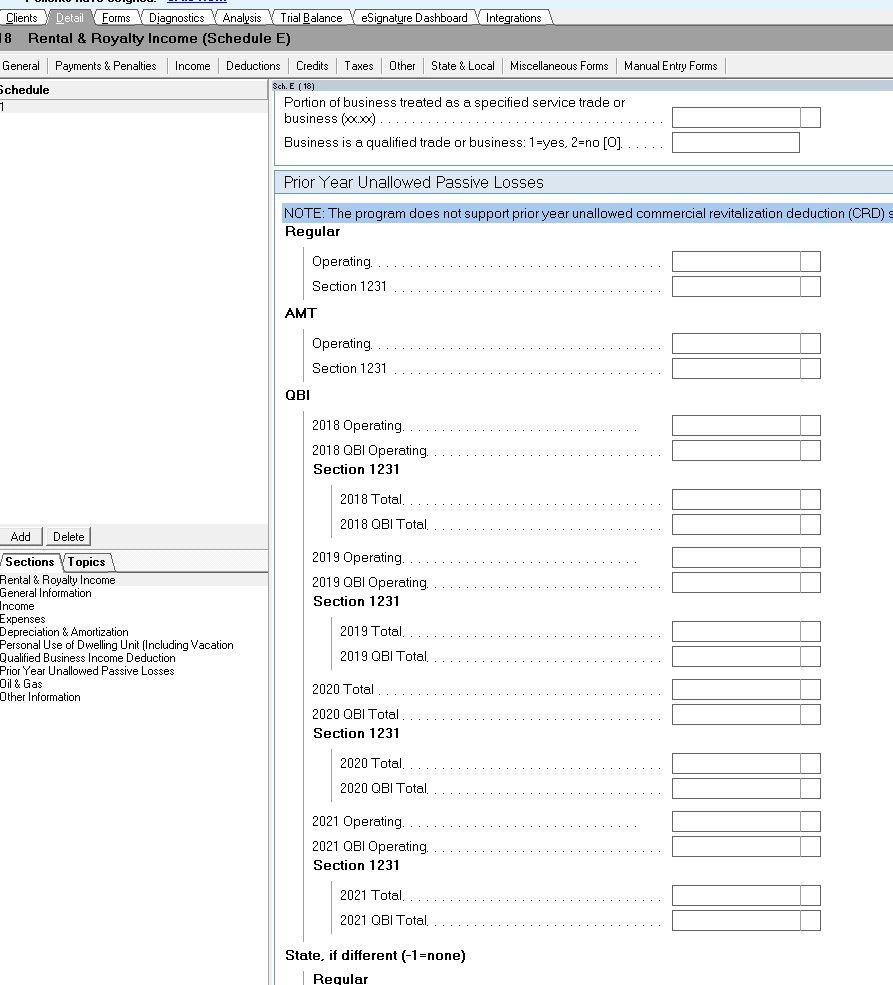Open the Diagnostics tab
Image resolution: width=893 pixels, height=985 pixels.
tap(176, 18)
